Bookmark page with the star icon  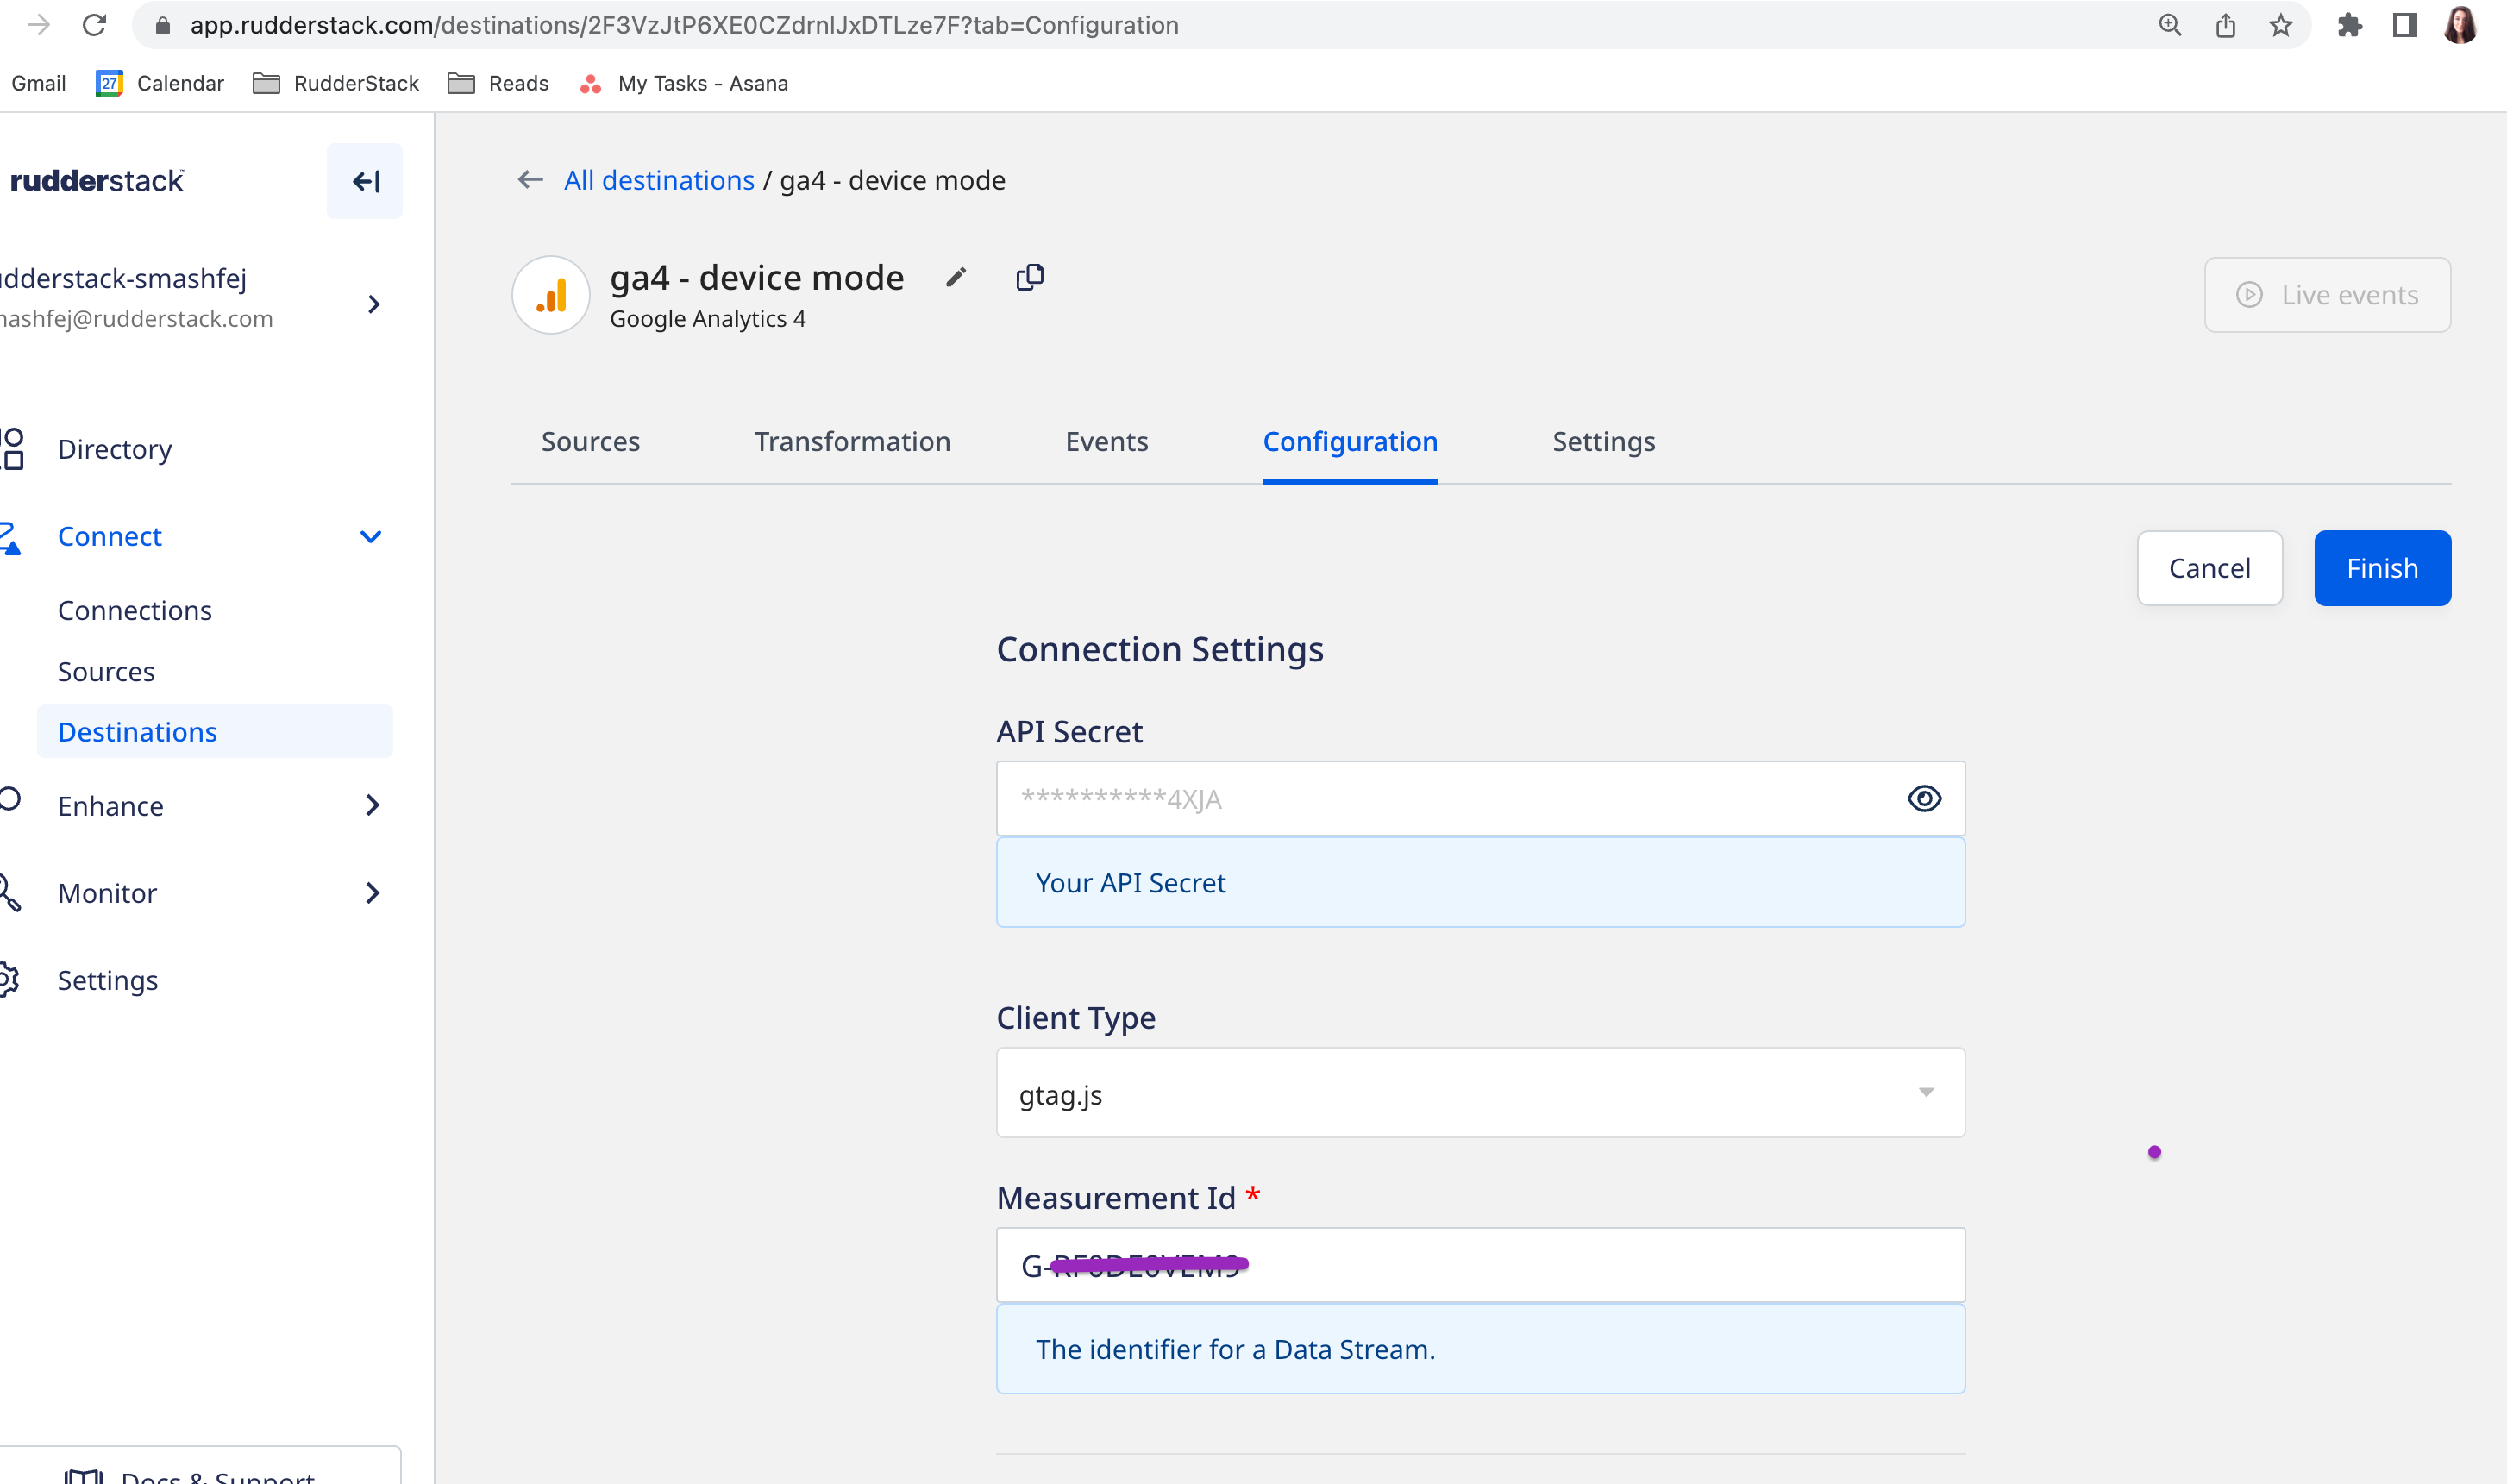coord(2280,25)
